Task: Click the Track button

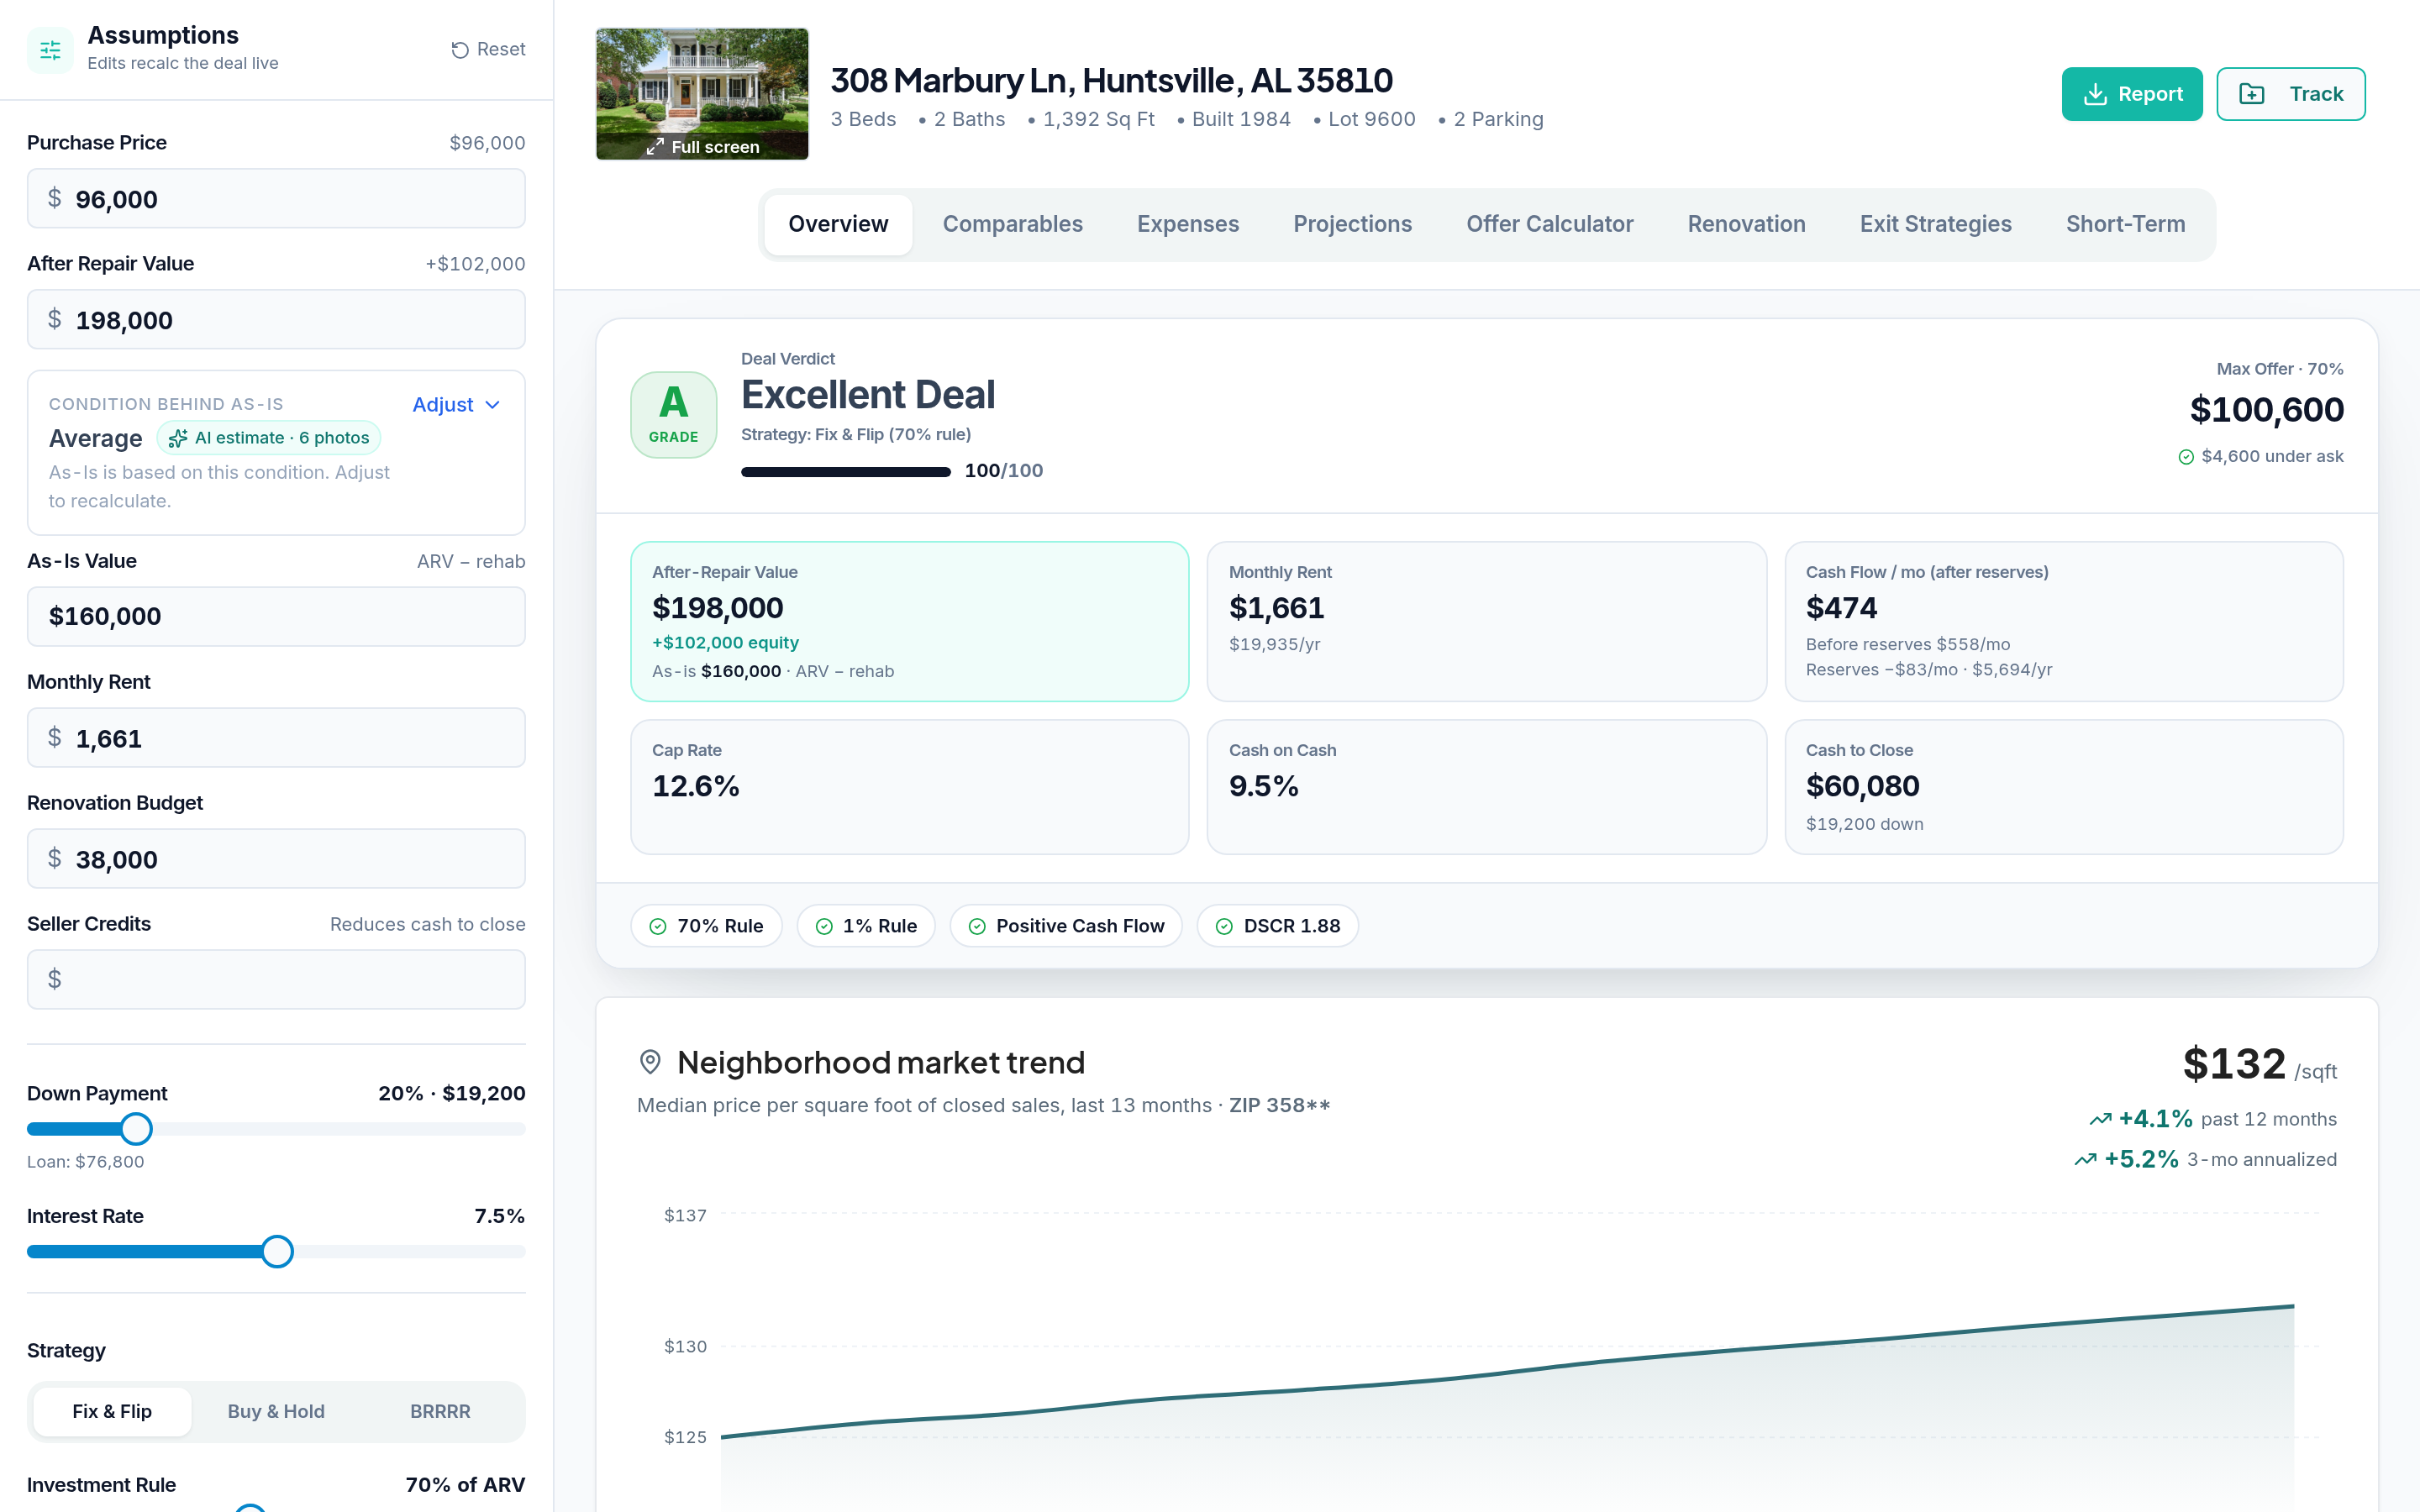Action: [x=2290, y=94]
